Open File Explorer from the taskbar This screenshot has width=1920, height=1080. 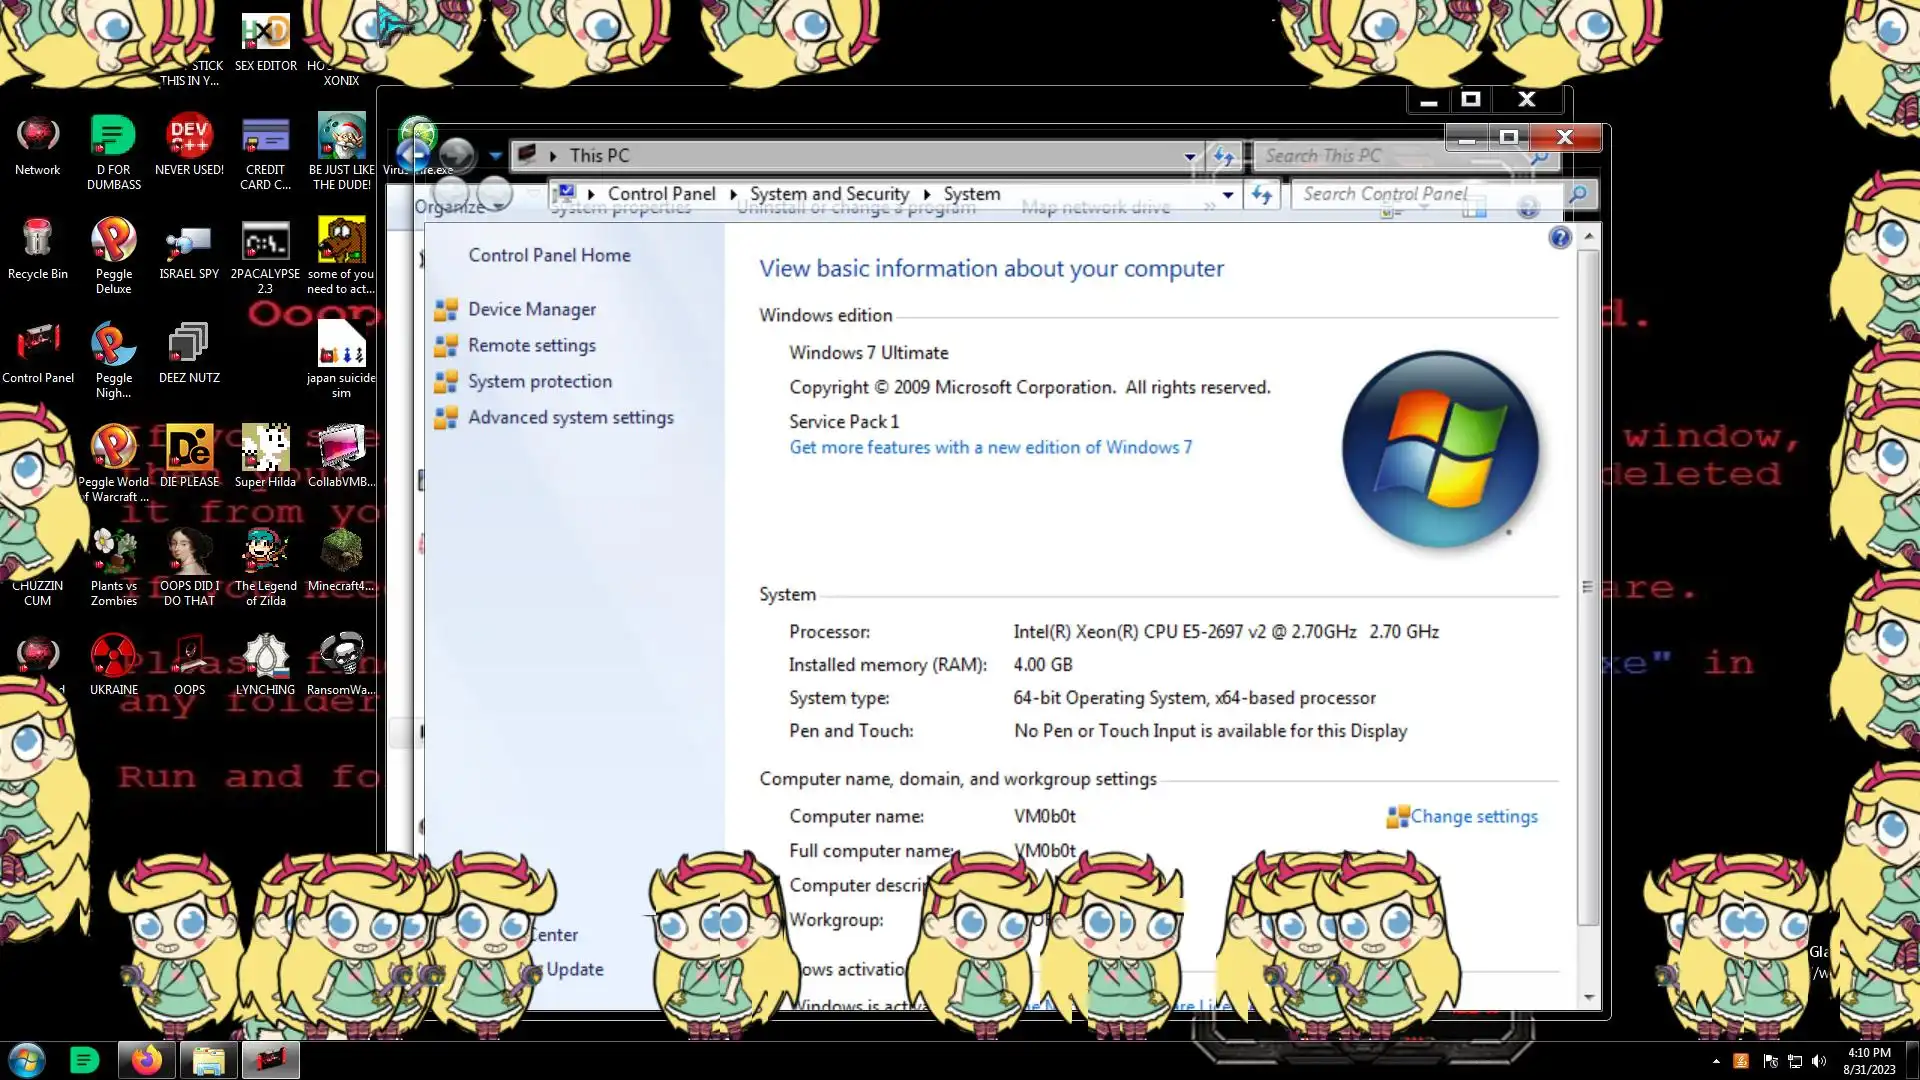[208, 1060]
